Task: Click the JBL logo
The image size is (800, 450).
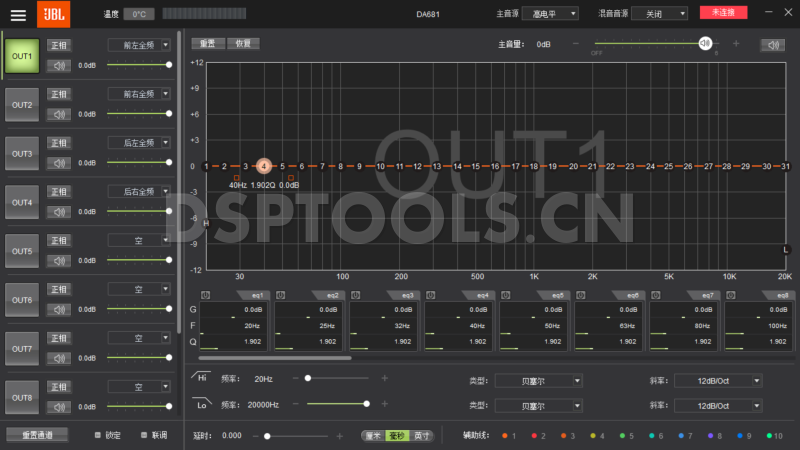Action: 54,14
